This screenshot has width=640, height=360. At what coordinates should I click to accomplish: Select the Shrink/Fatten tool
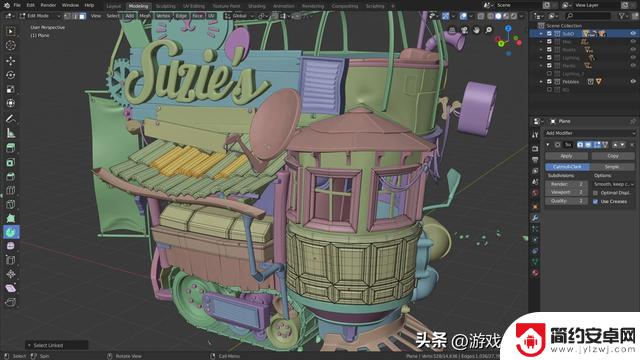point(11,274)
